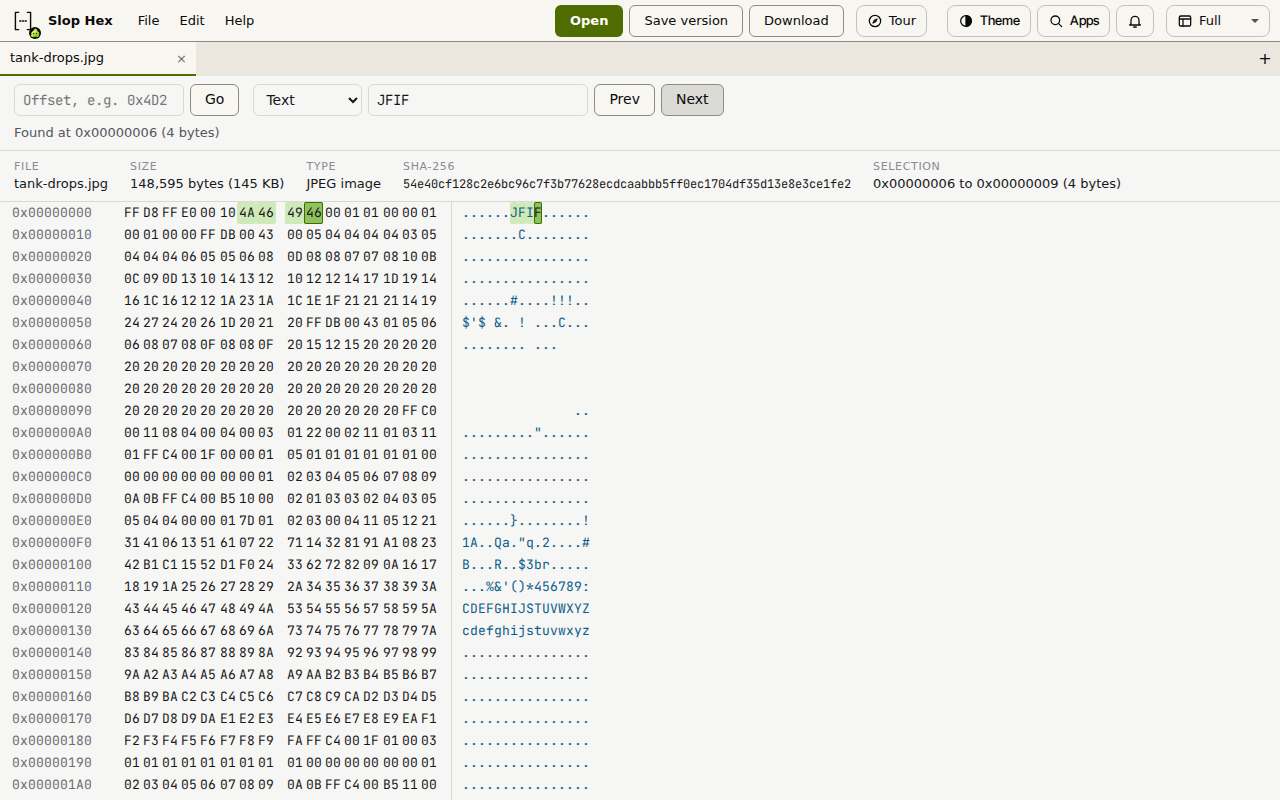Close the tank-drops.jpg tab
The width and height of the screenshot is (1280, 800).
click(x=181, y=59)
